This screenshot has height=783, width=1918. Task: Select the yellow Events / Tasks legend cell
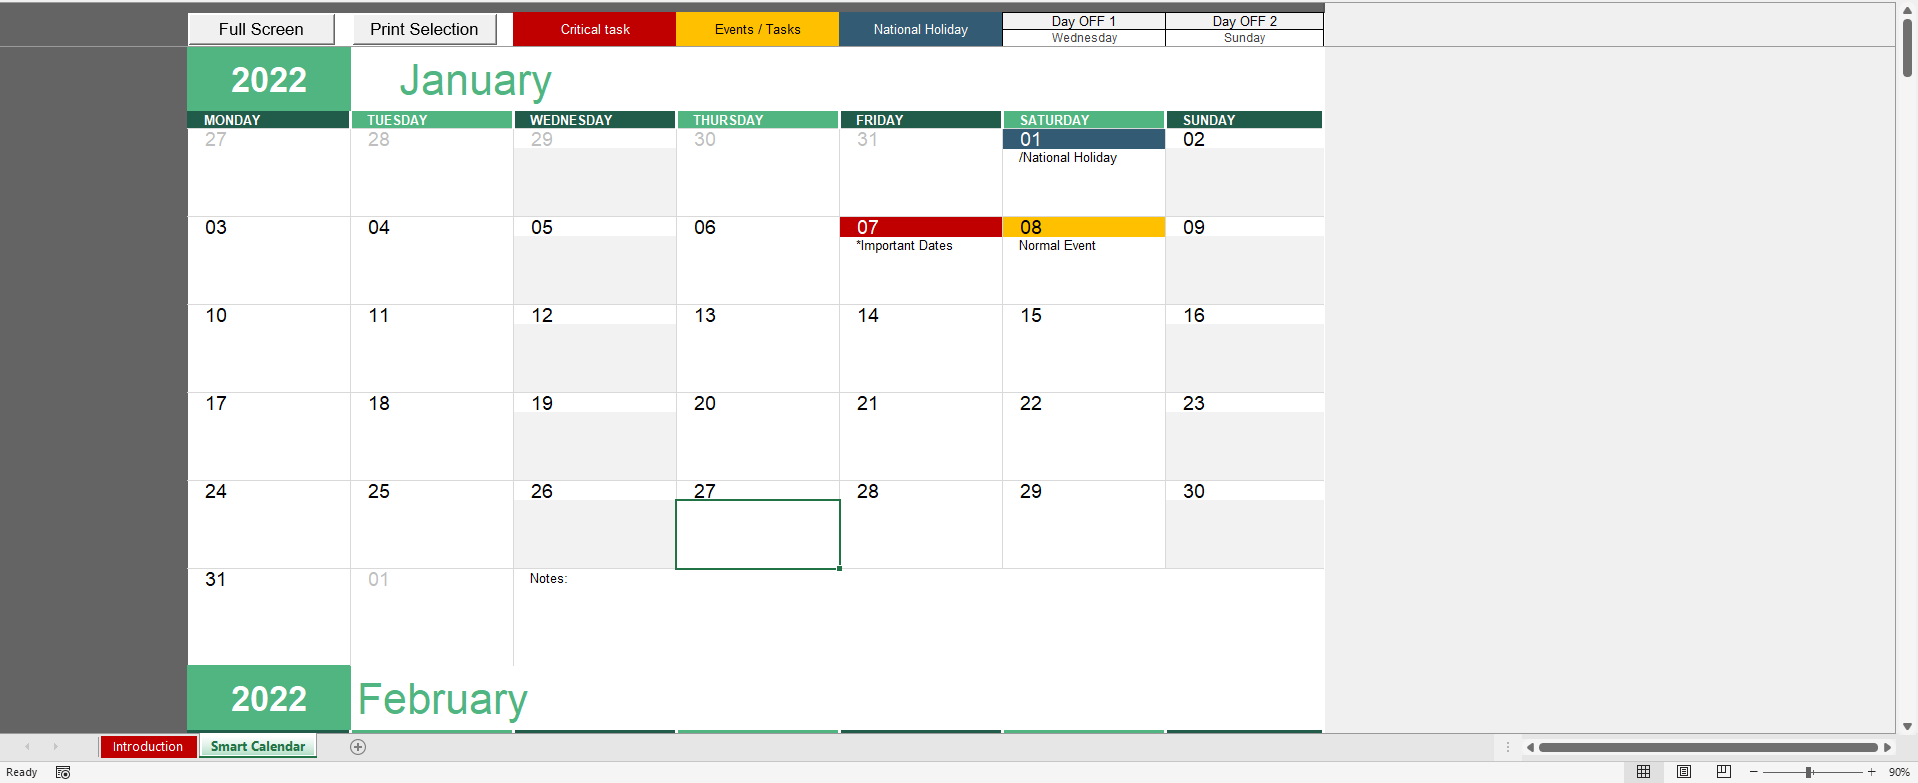click(x=758, y=29)
